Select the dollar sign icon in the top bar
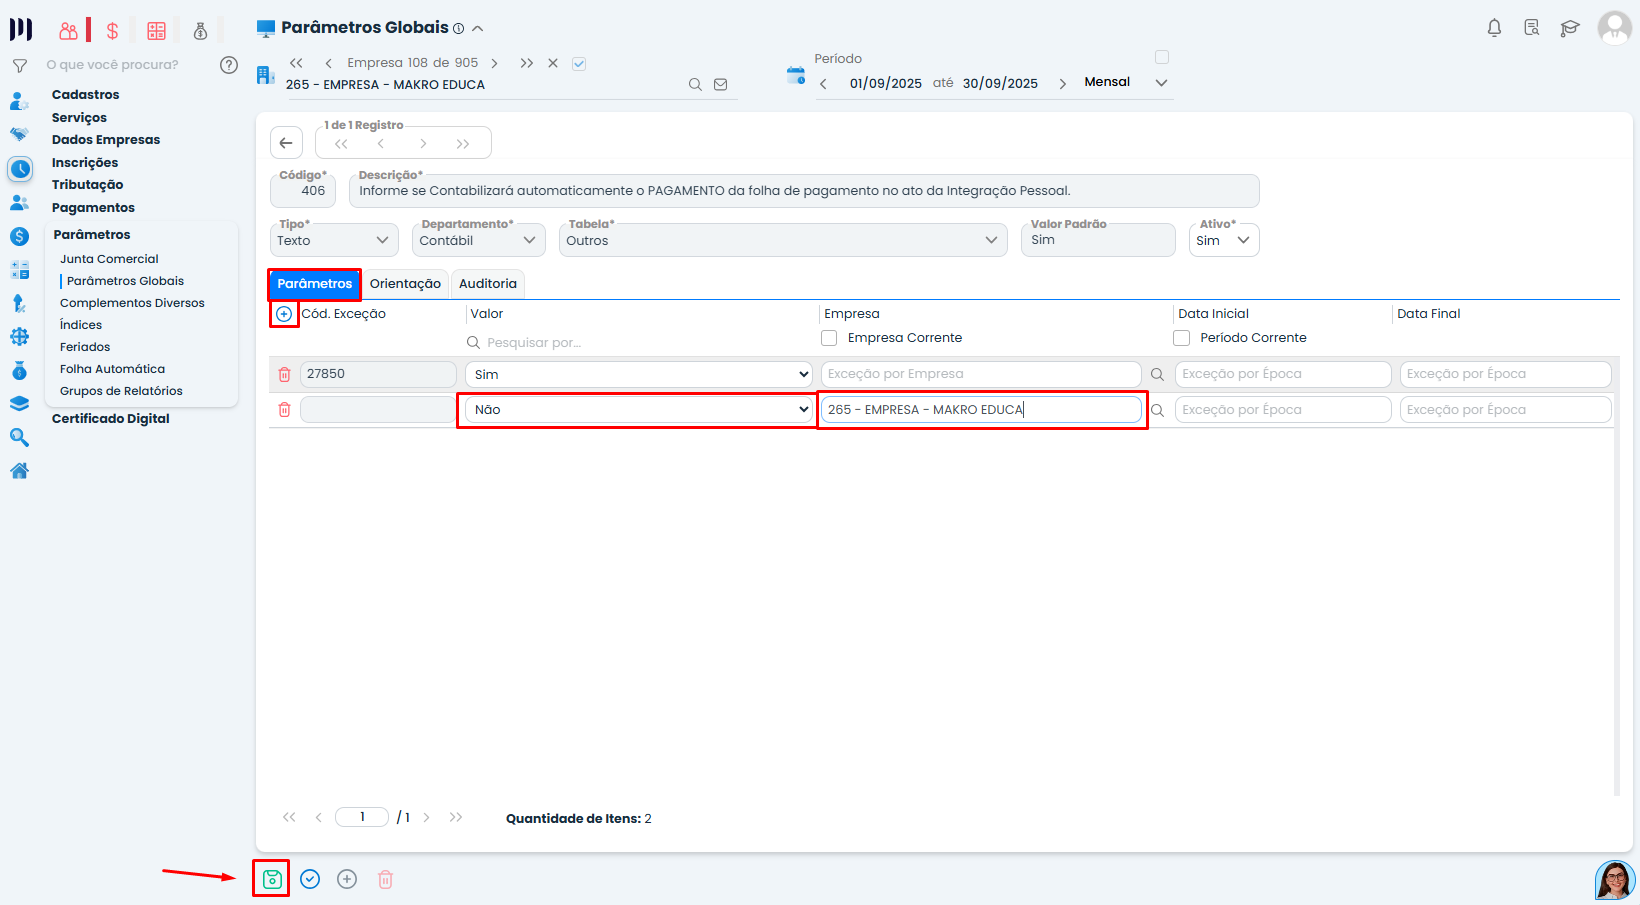This screenshot has width=1640, height=905. click(x=112, y=30)
